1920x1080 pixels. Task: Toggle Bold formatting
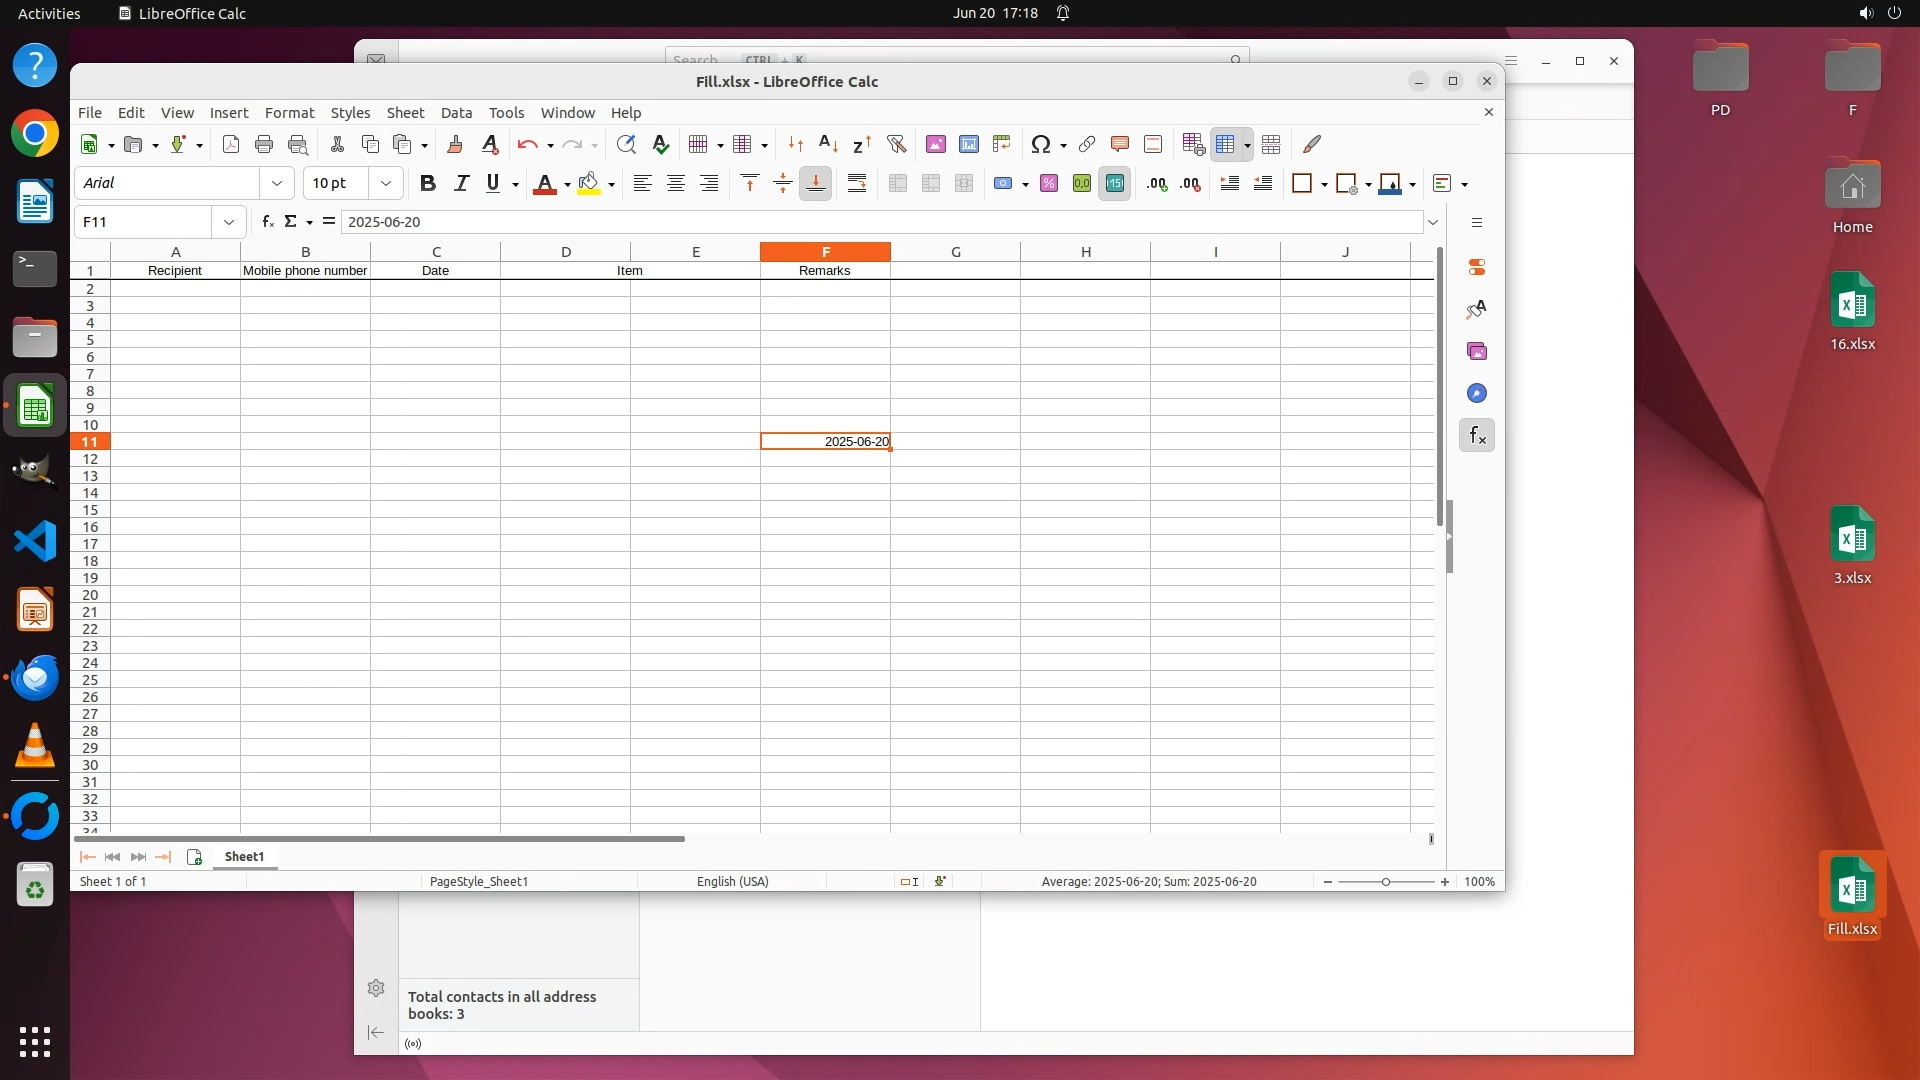coord(428,183)
